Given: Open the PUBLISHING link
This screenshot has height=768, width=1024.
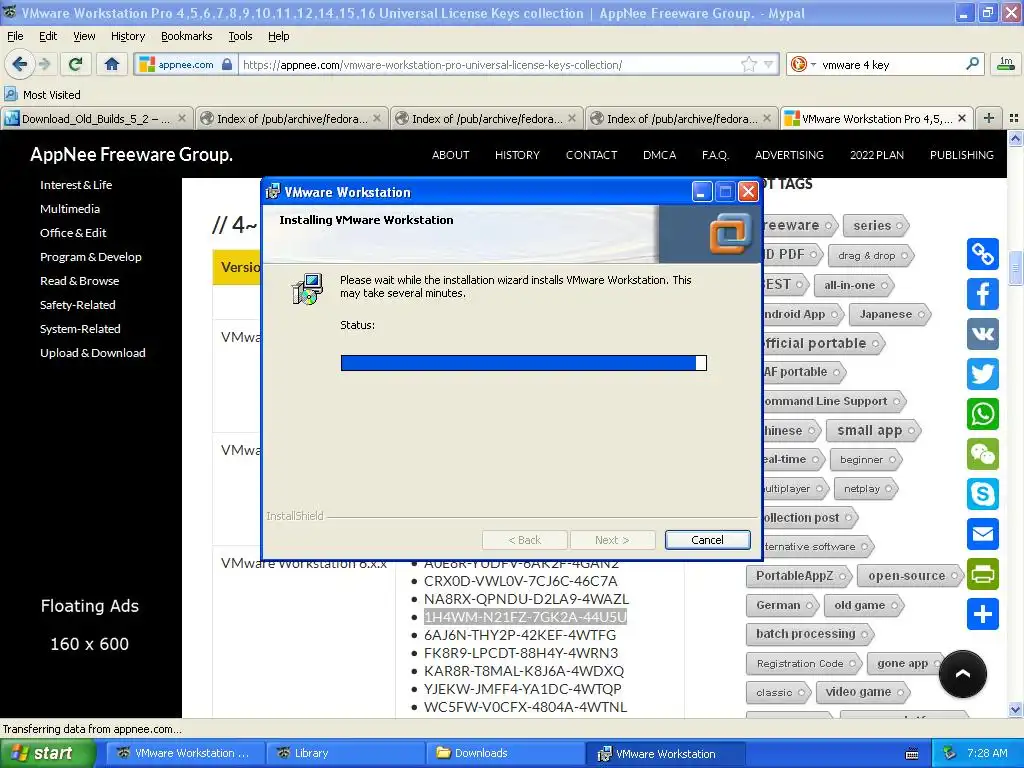Looking at the screenshot, I should (961, 155).
